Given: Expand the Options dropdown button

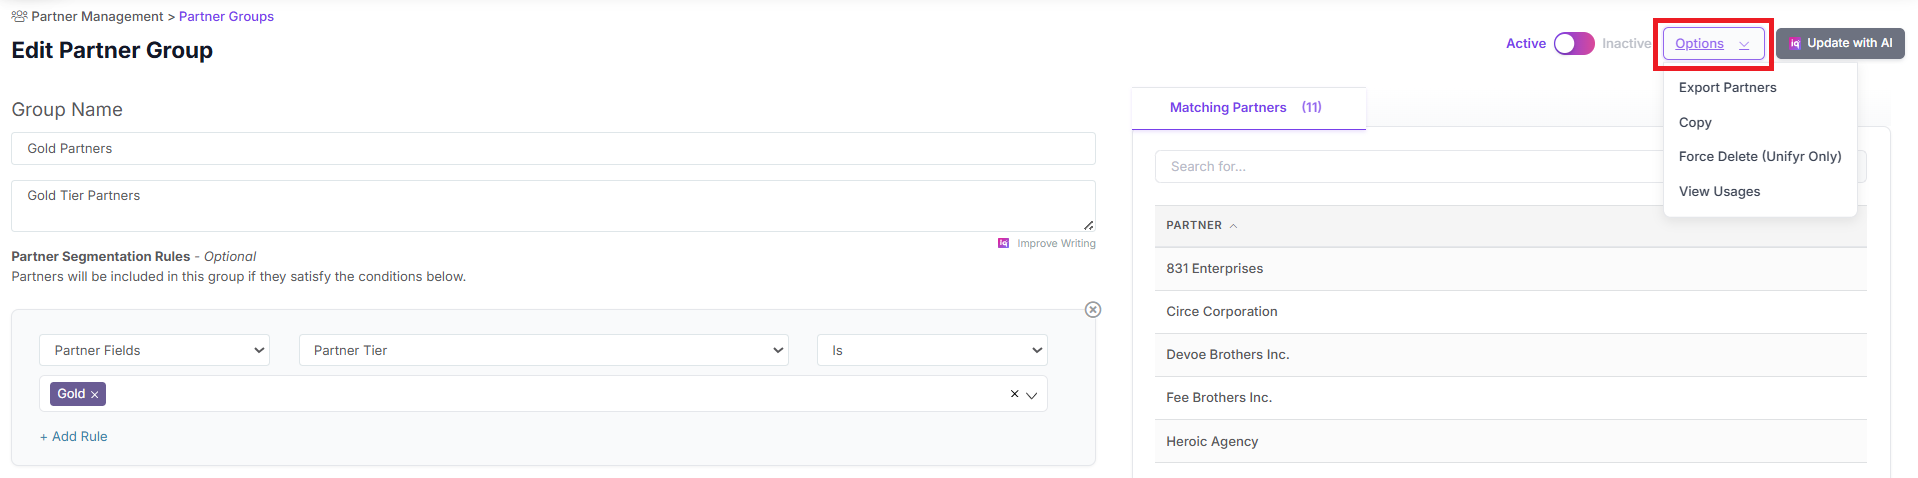Looking at the screenshot, I should (1712, 44).
